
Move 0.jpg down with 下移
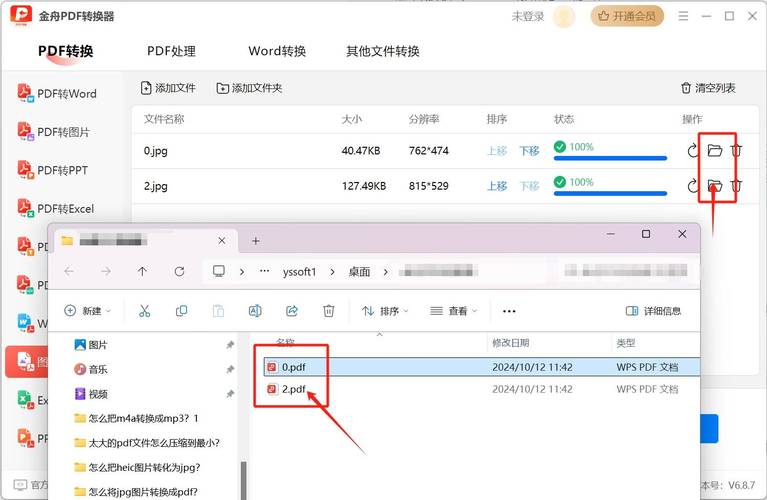pyautogui.click(x=529, y=151)
